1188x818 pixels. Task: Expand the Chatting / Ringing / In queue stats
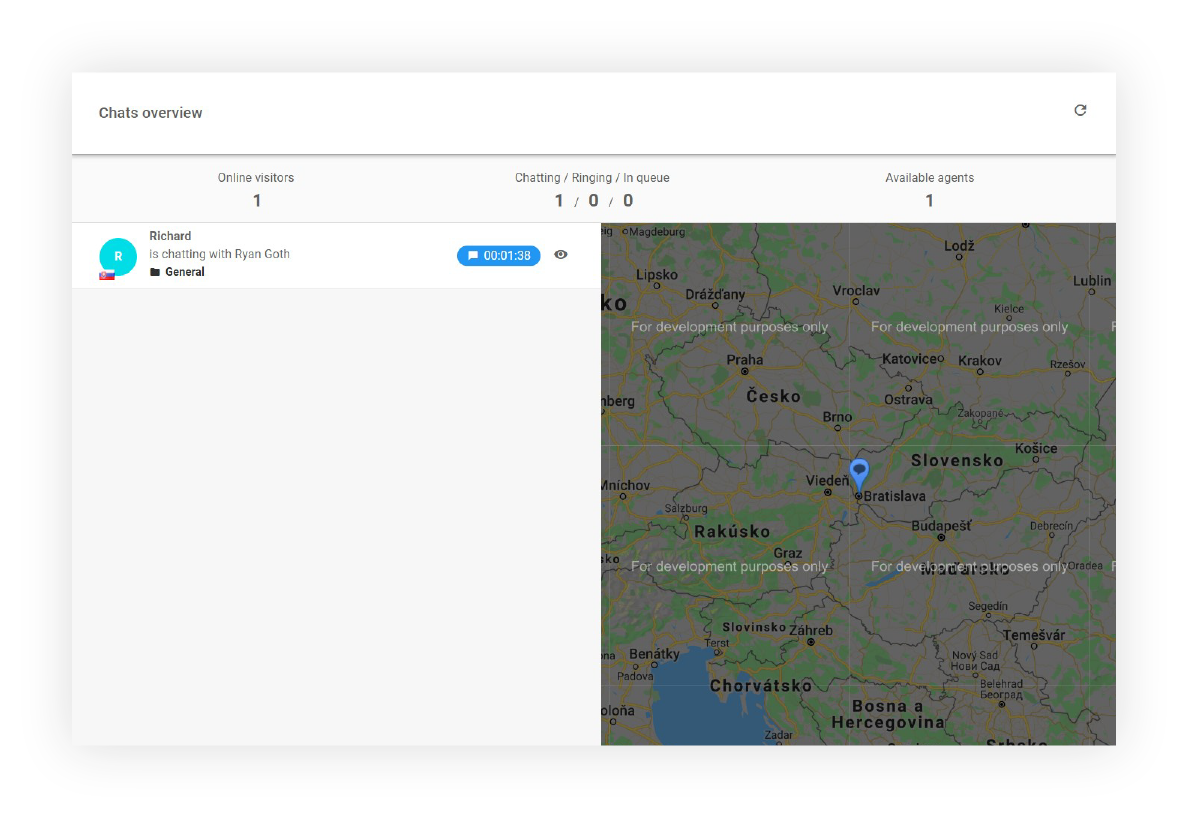[593, 200]
